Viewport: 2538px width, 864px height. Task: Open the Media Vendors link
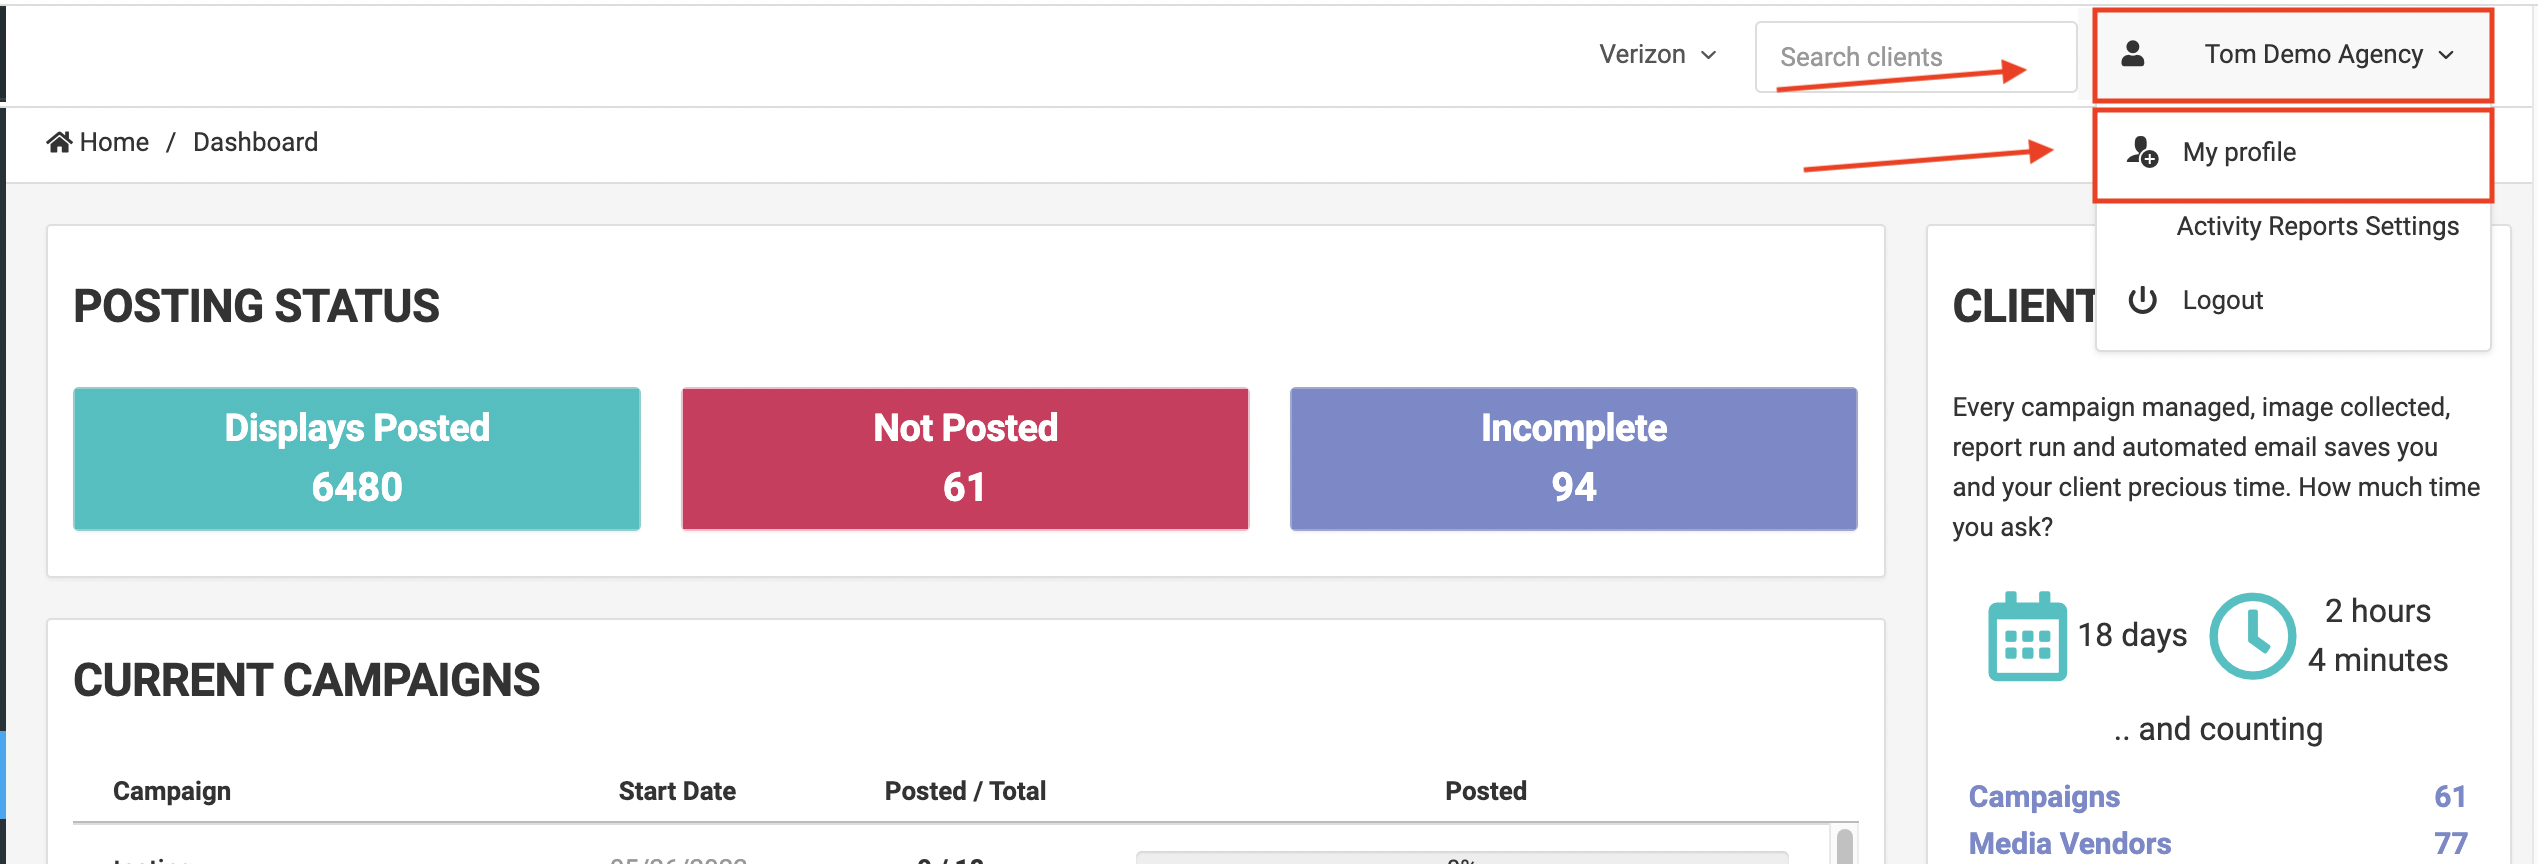[2070, 843]
